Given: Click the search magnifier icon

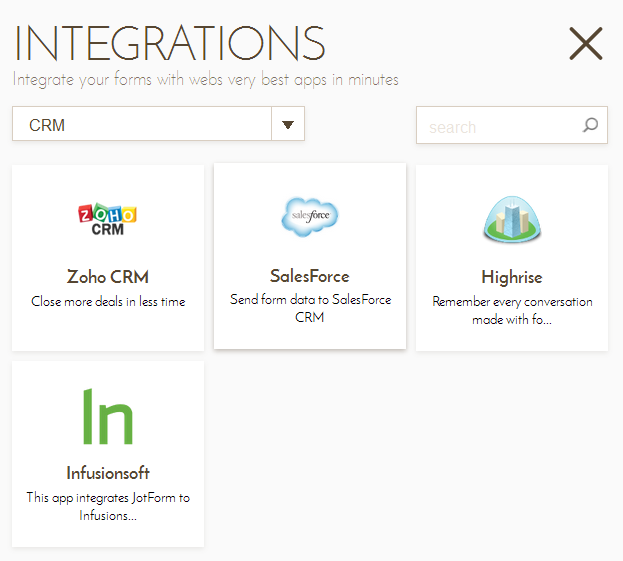Looking at the screenshot, I should click(590, 125).
